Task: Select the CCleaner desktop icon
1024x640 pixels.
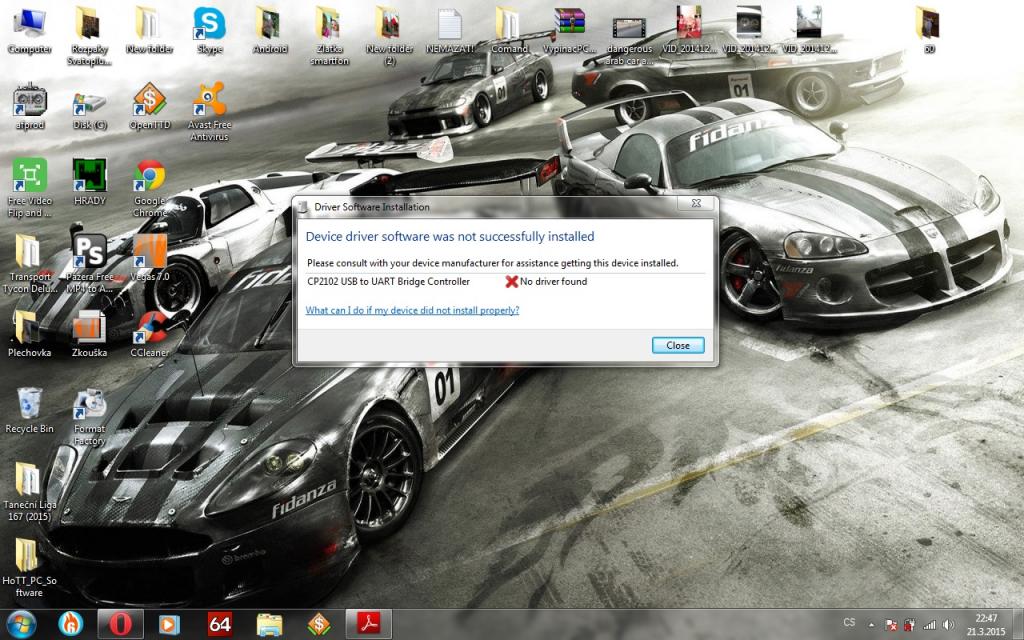Action: (149, 333)
